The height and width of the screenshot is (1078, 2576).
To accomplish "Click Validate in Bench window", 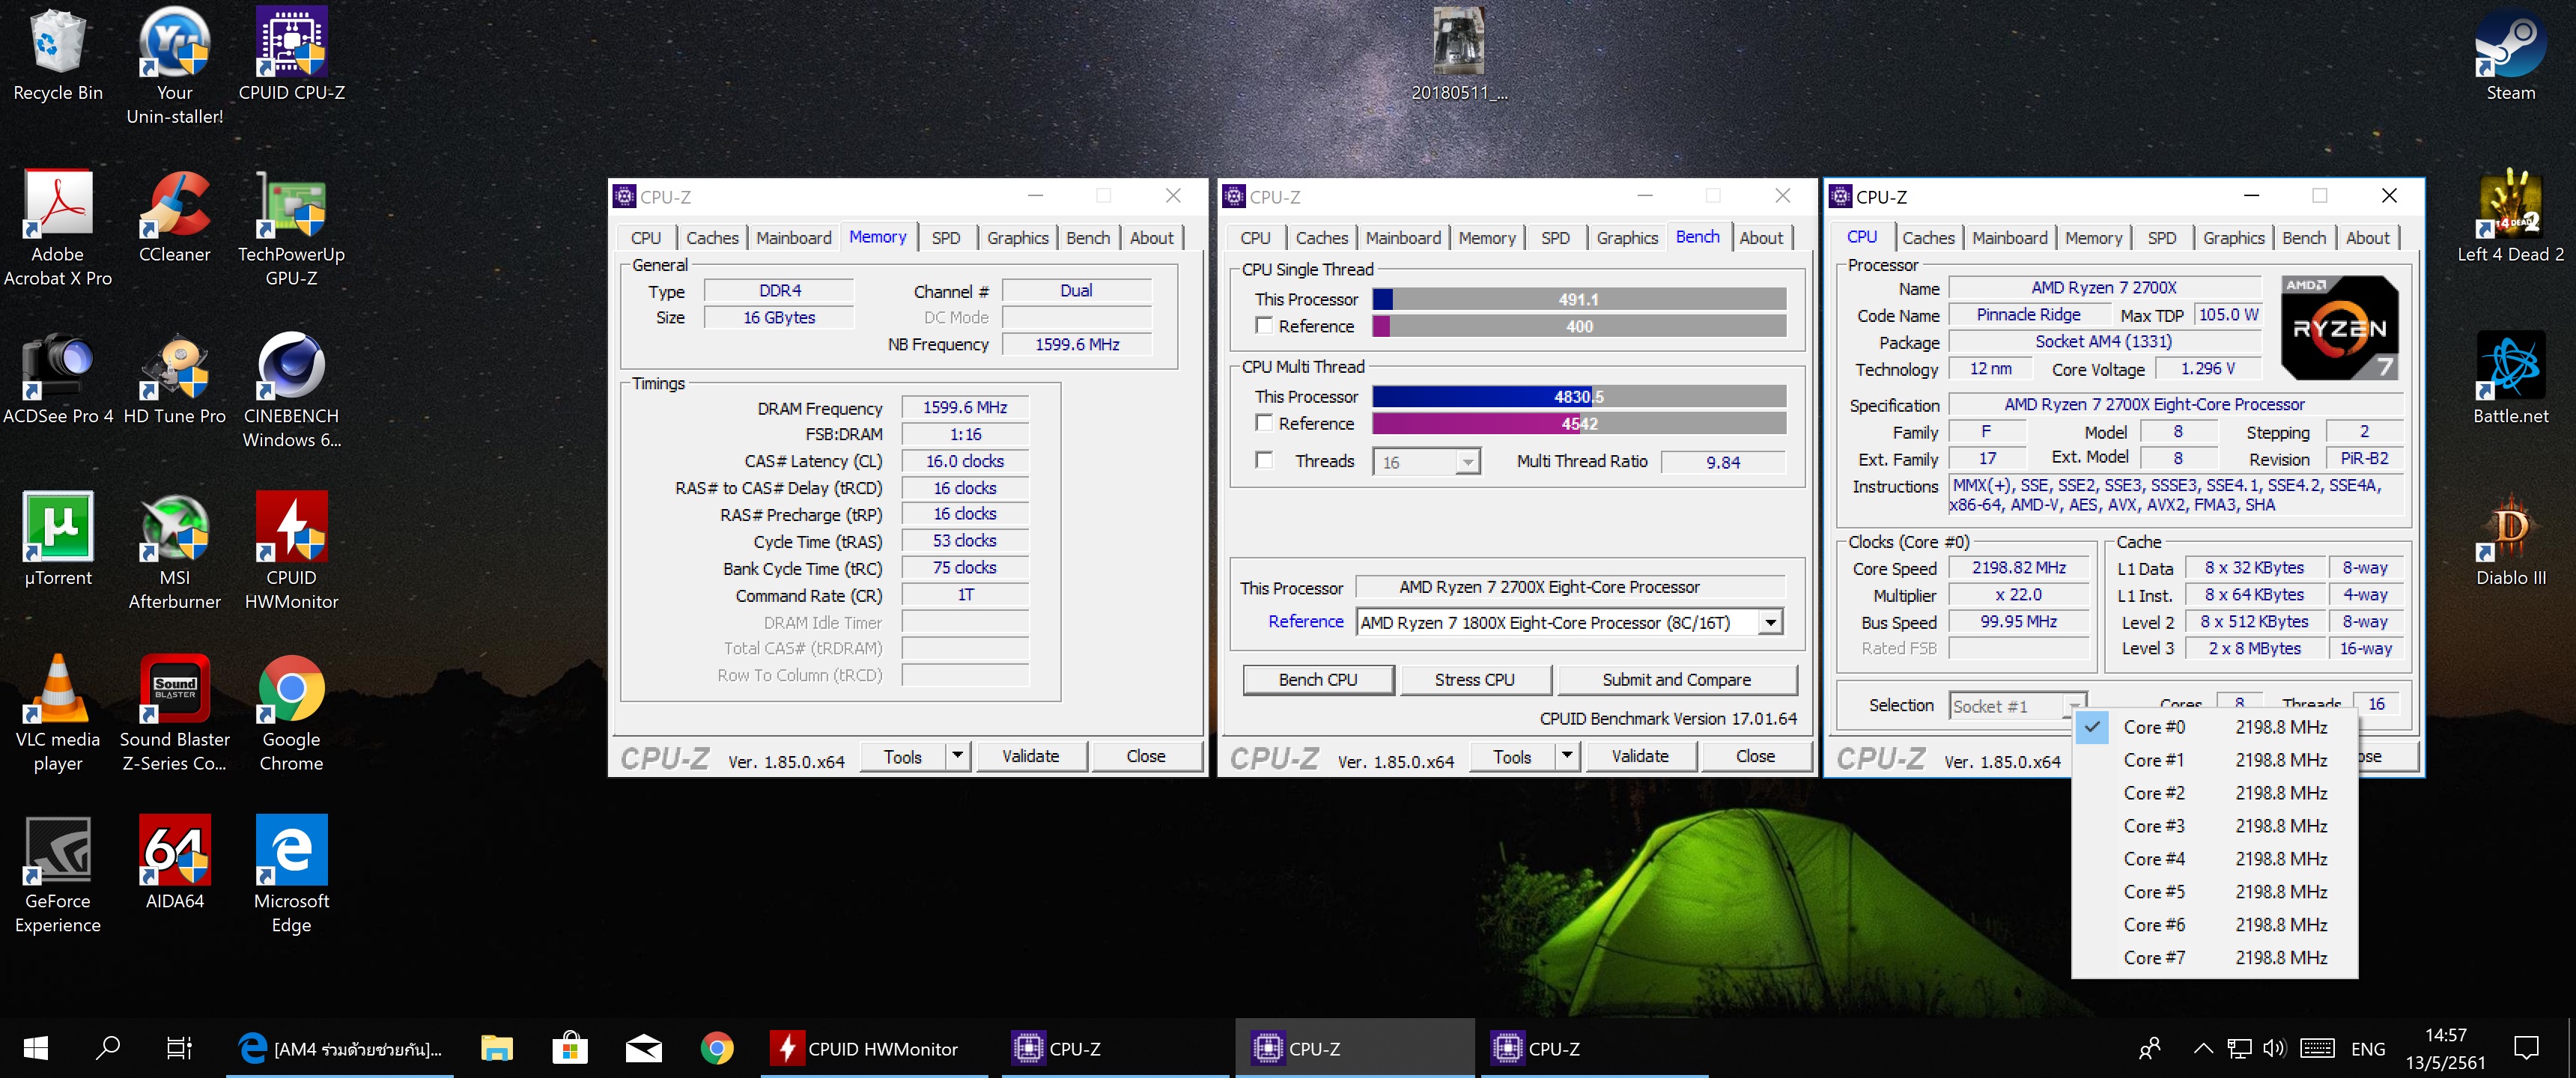I will tap(1640, 756).
